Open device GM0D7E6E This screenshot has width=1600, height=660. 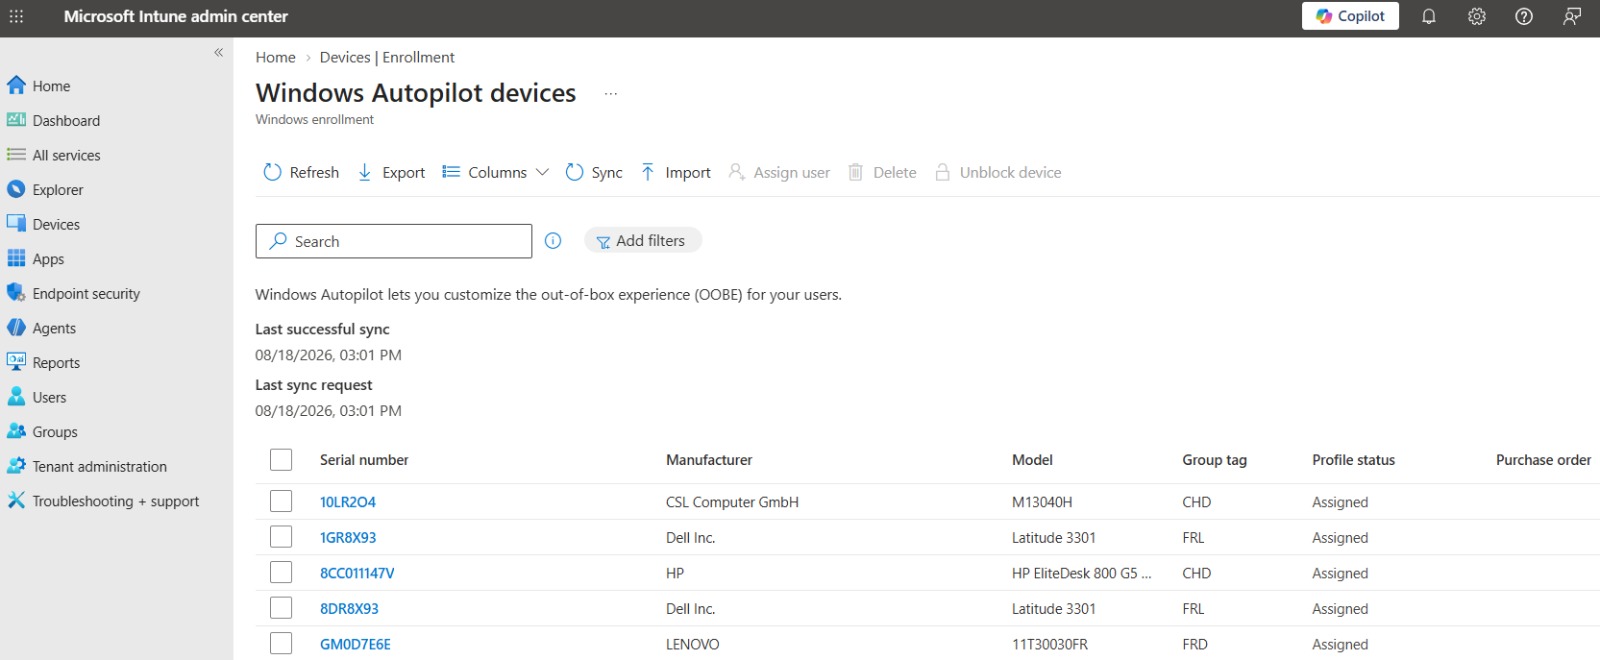[355, 644]
